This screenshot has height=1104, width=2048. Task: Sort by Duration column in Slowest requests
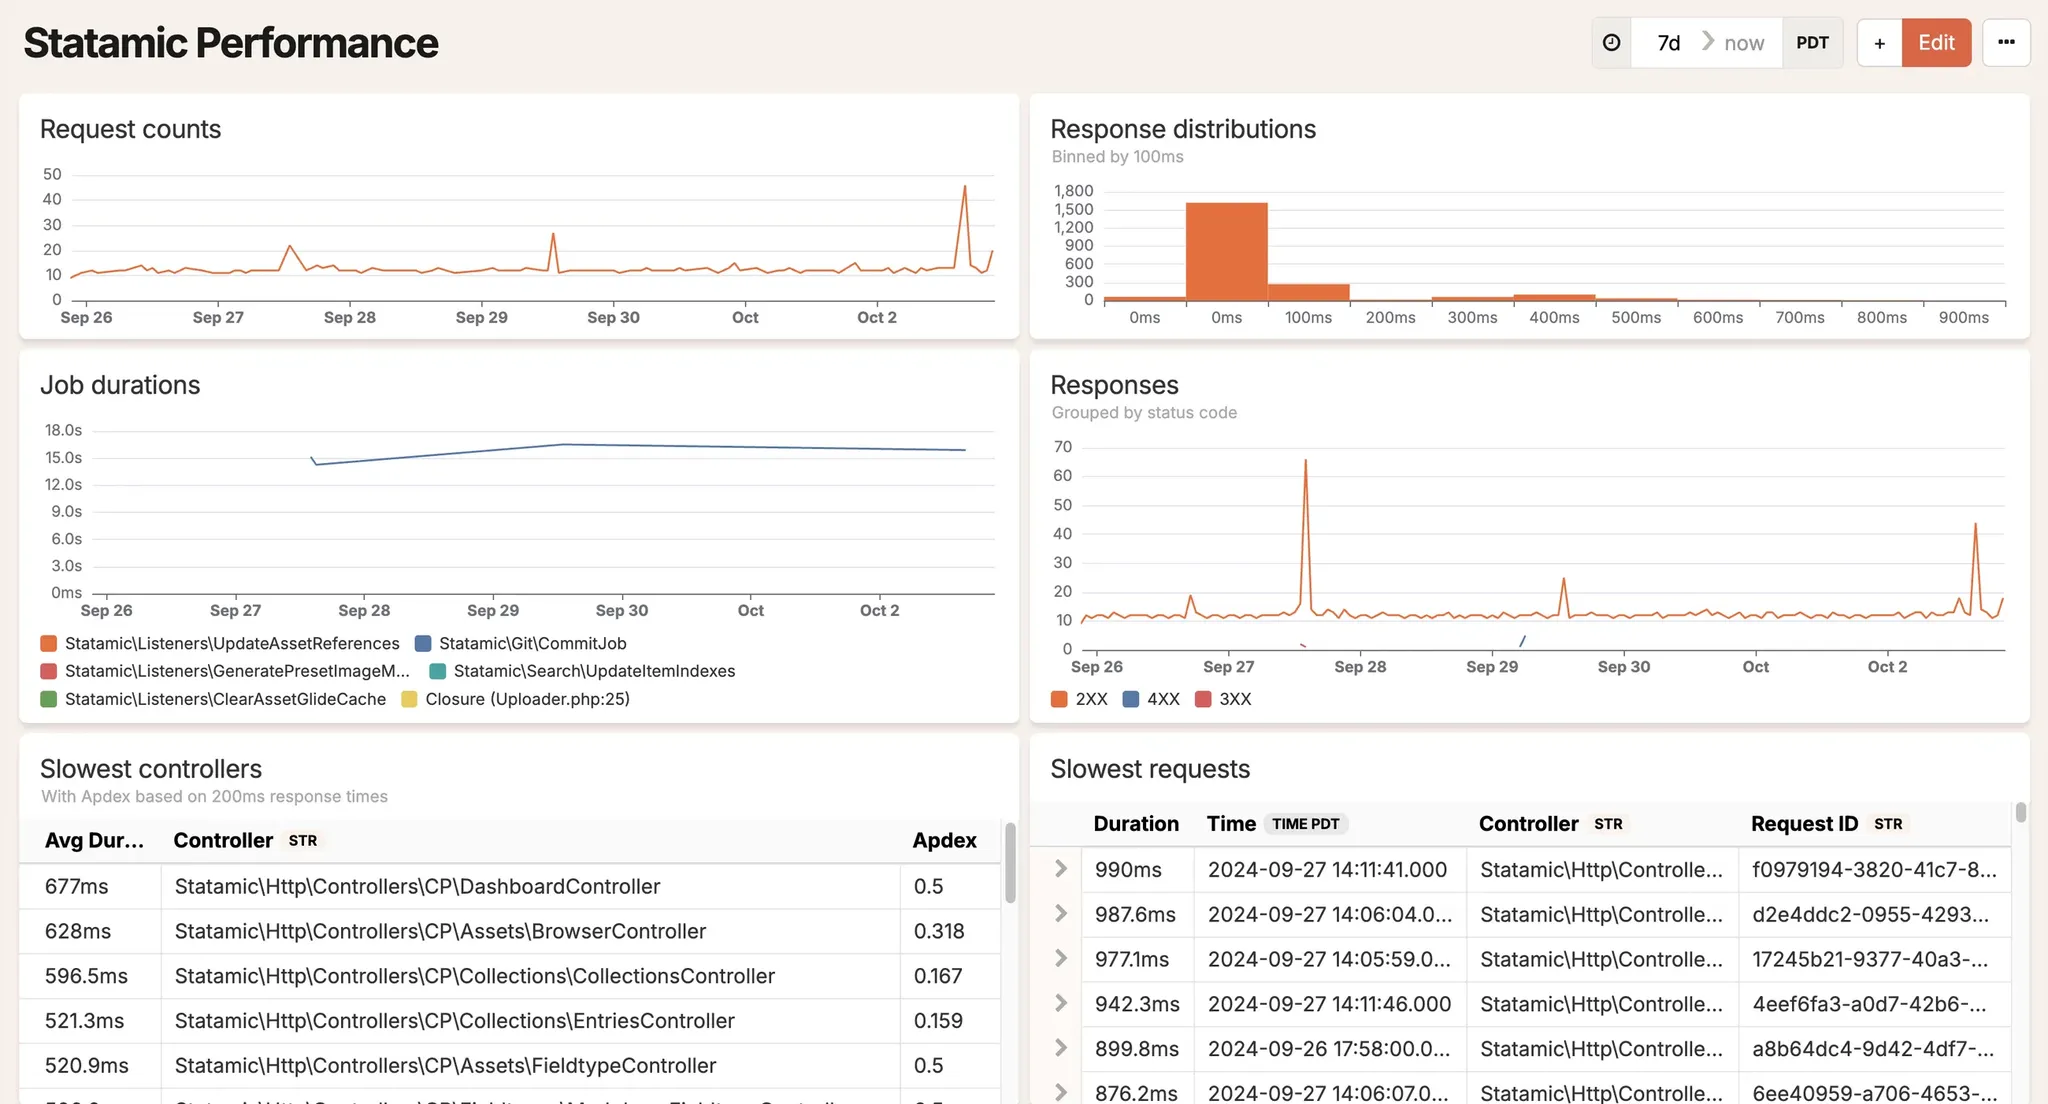tap(1136, 824)
